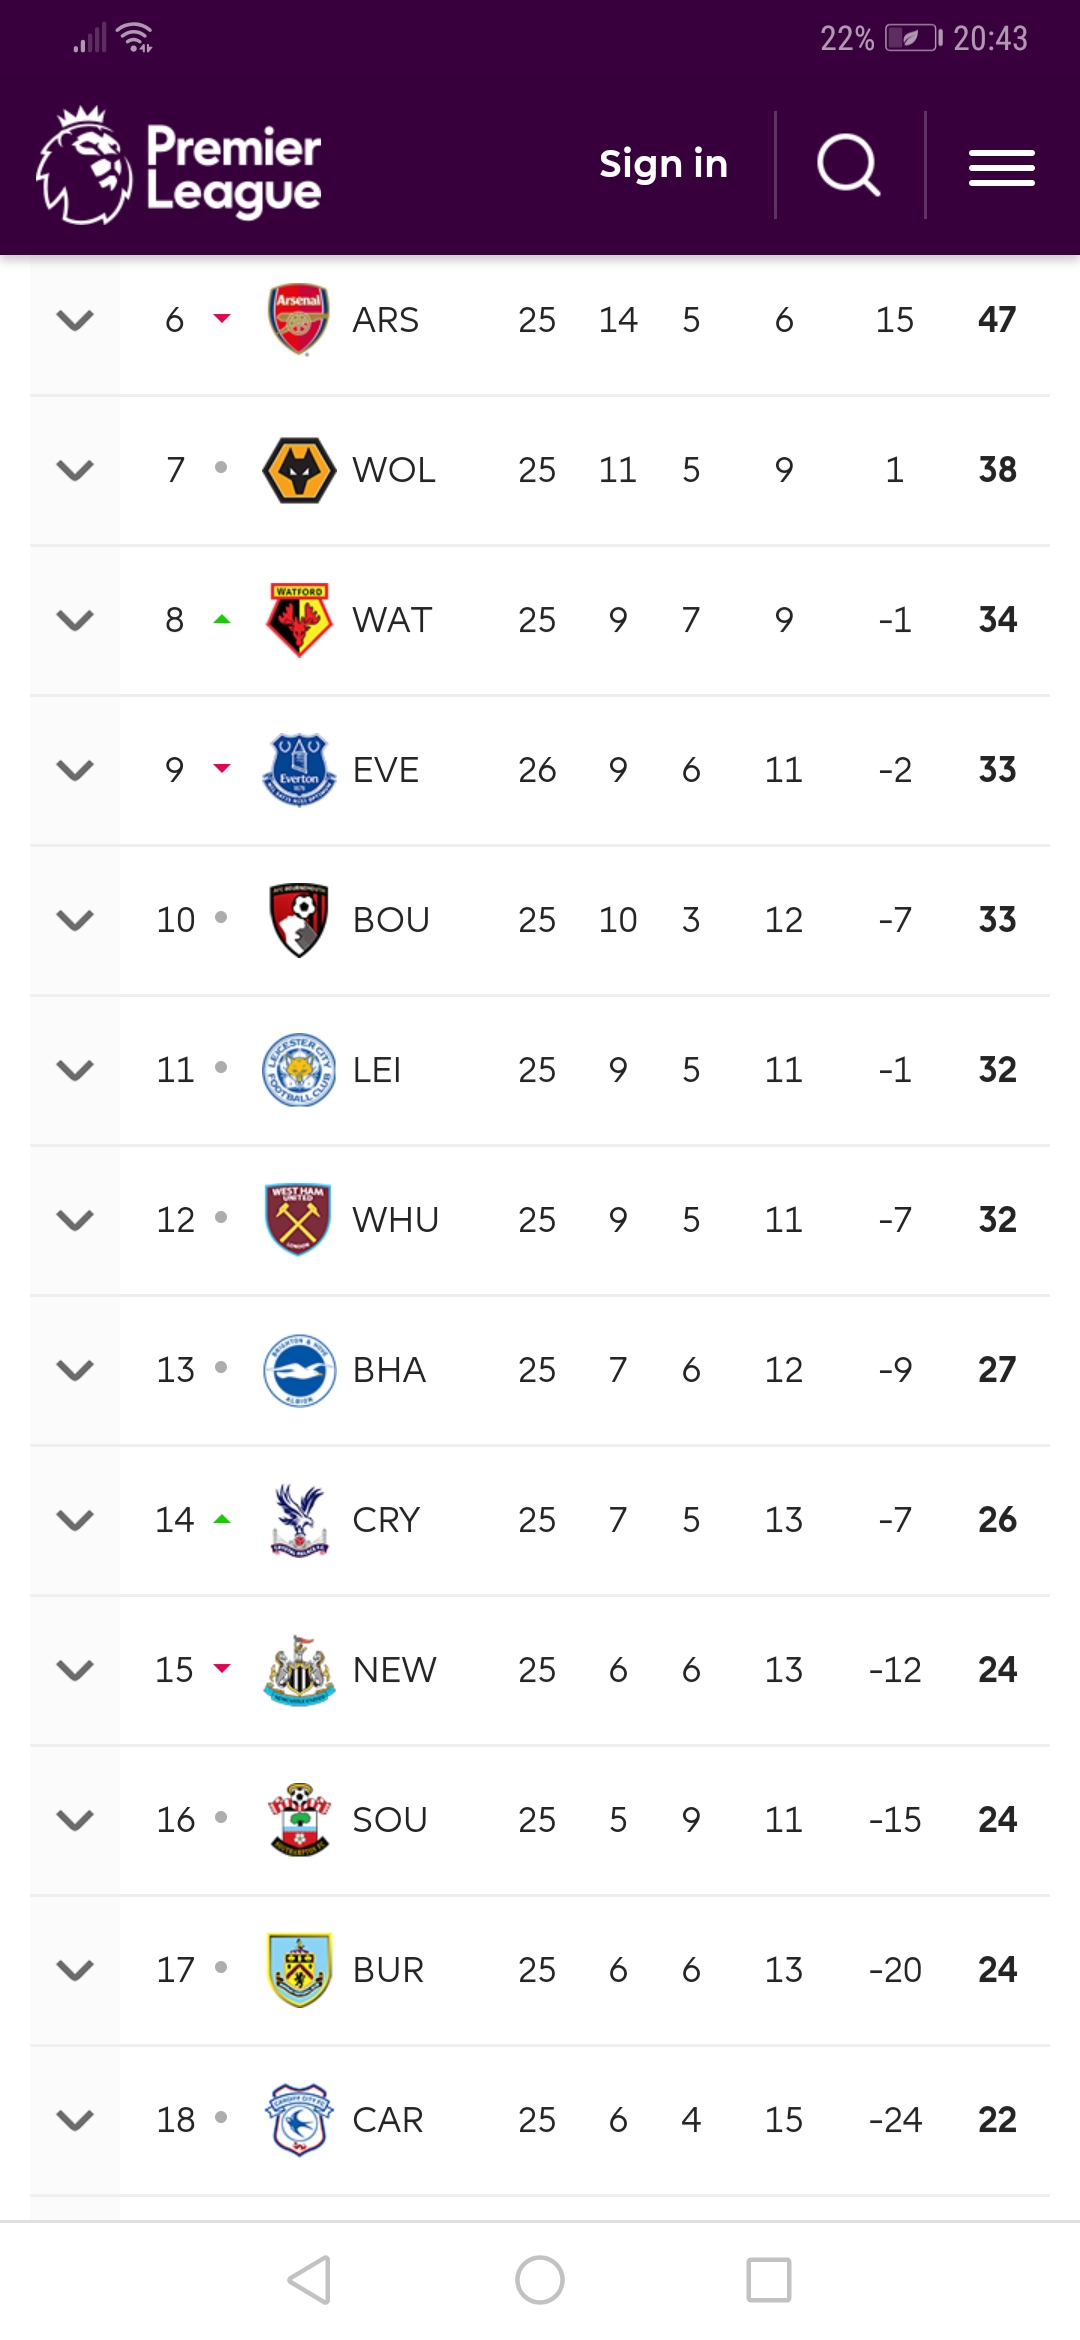Tap the Everton club badge

click(298, 770)
